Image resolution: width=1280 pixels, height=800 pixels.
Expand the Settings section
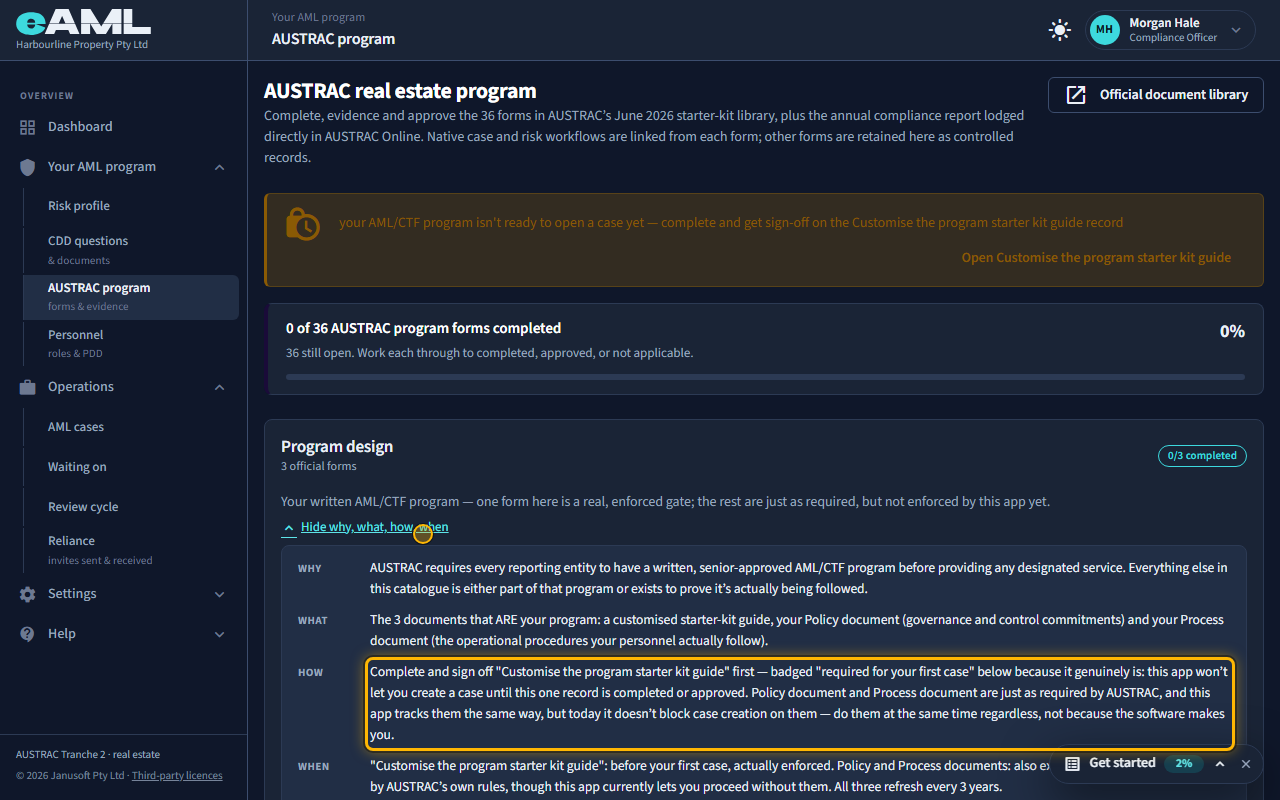[x=219, y=594]
